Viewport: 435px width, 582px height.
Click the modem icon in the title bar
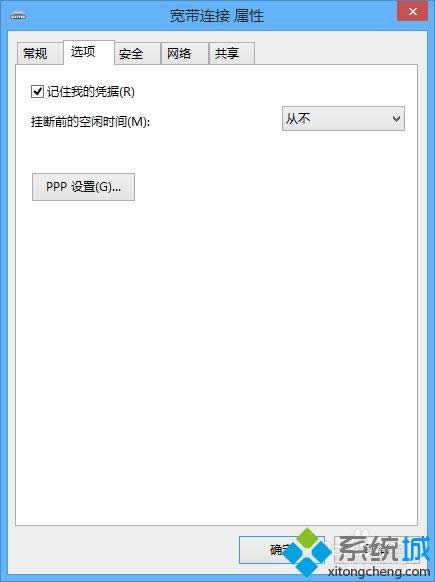click(18, 17)
